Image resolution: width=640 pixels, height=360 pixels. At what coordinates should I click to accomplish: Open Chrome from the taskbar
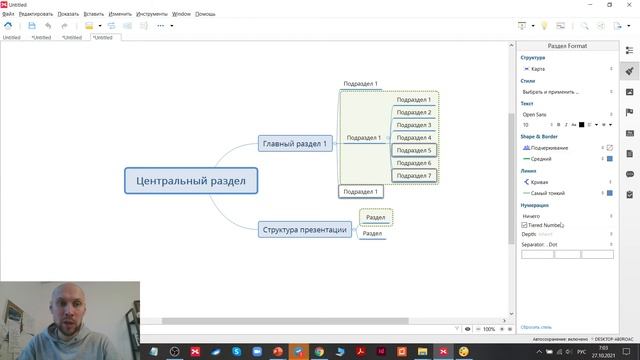coord(319,351)
